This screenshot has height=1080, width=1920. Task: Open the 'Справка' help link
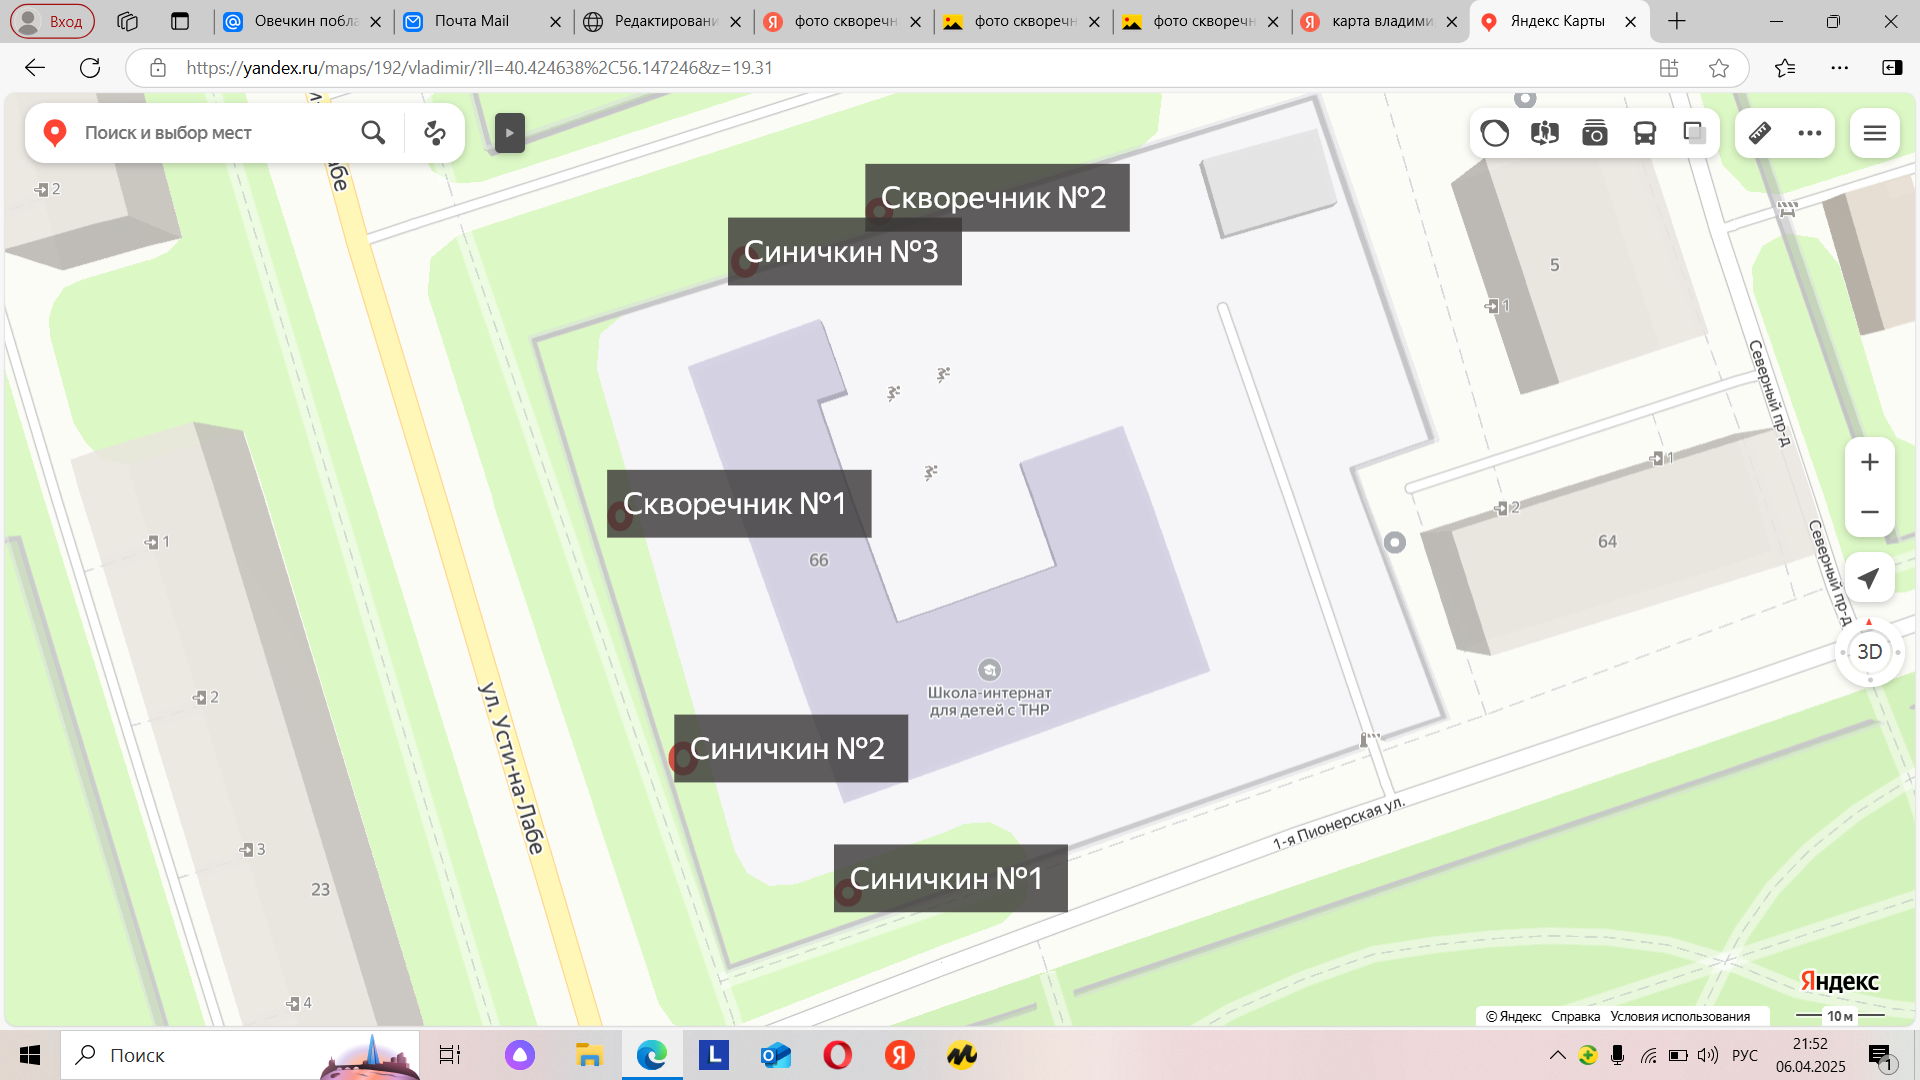[1575, 1016]
